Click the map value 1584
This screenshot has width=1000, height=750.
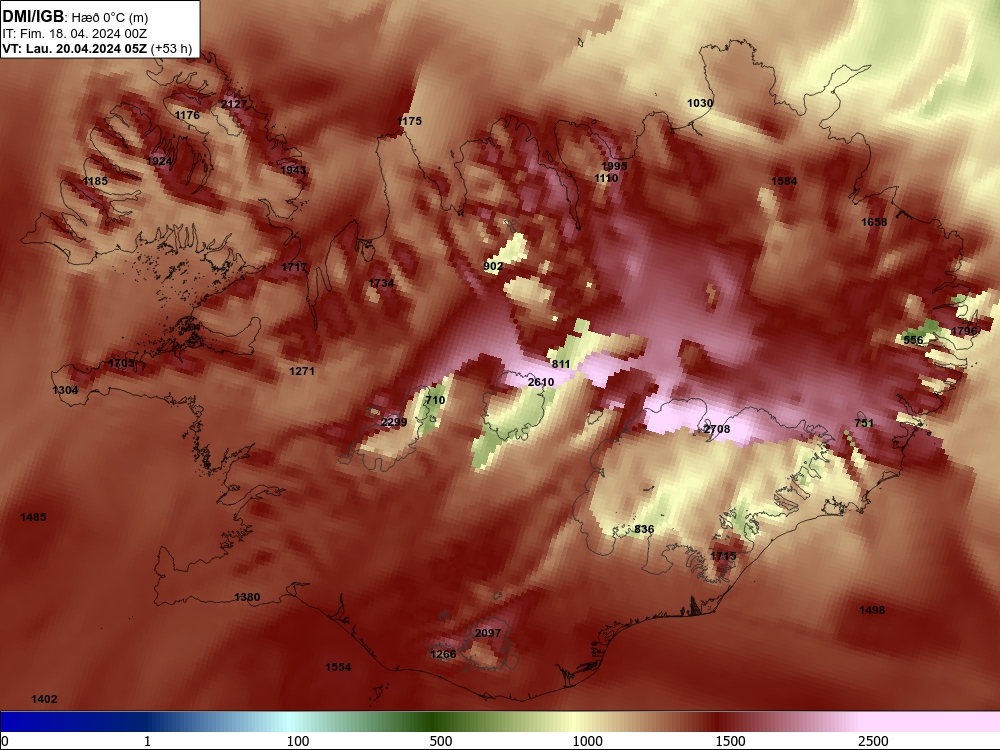click(784, 181)
